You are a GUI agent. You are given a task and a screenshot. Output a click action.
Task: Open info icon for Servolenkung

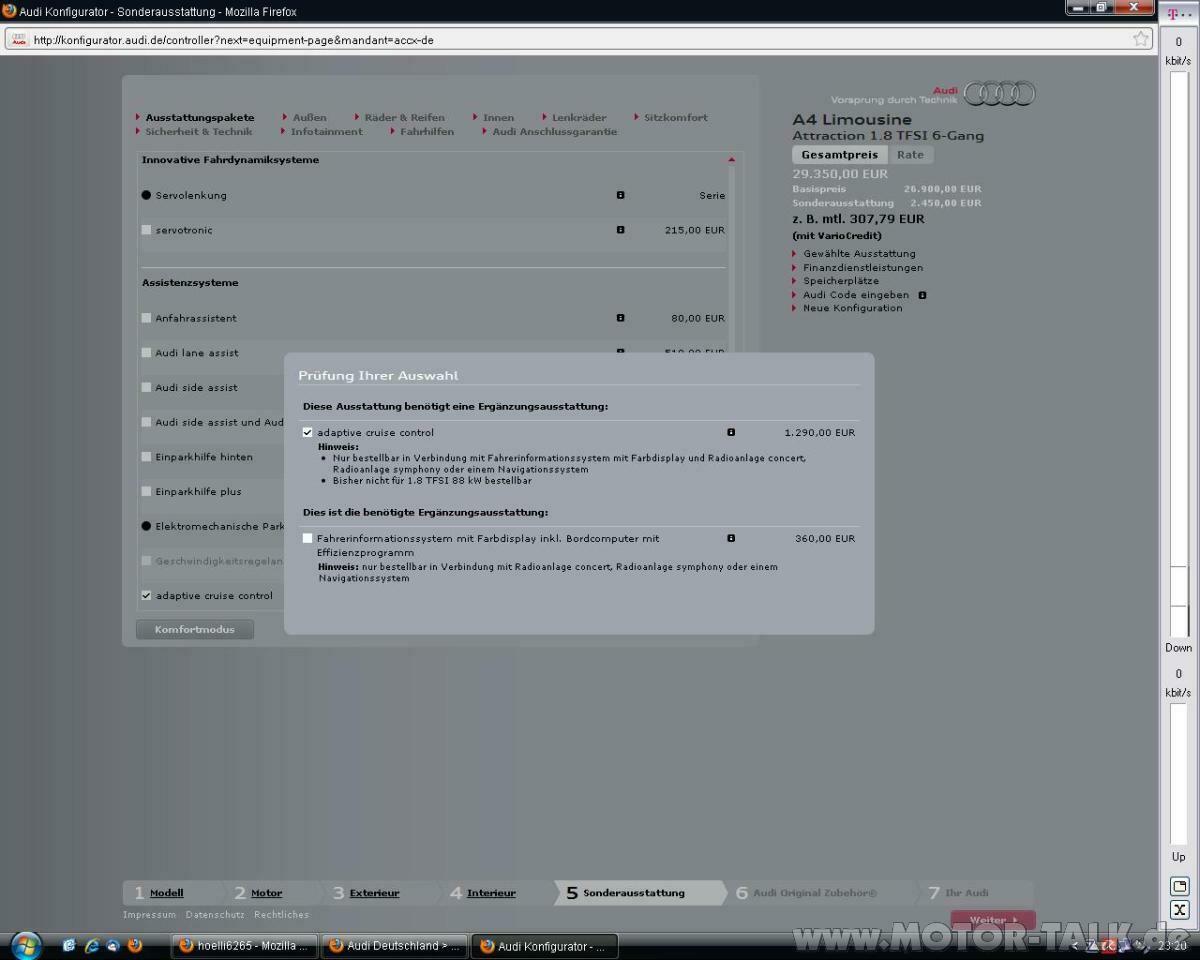[620, 195]
